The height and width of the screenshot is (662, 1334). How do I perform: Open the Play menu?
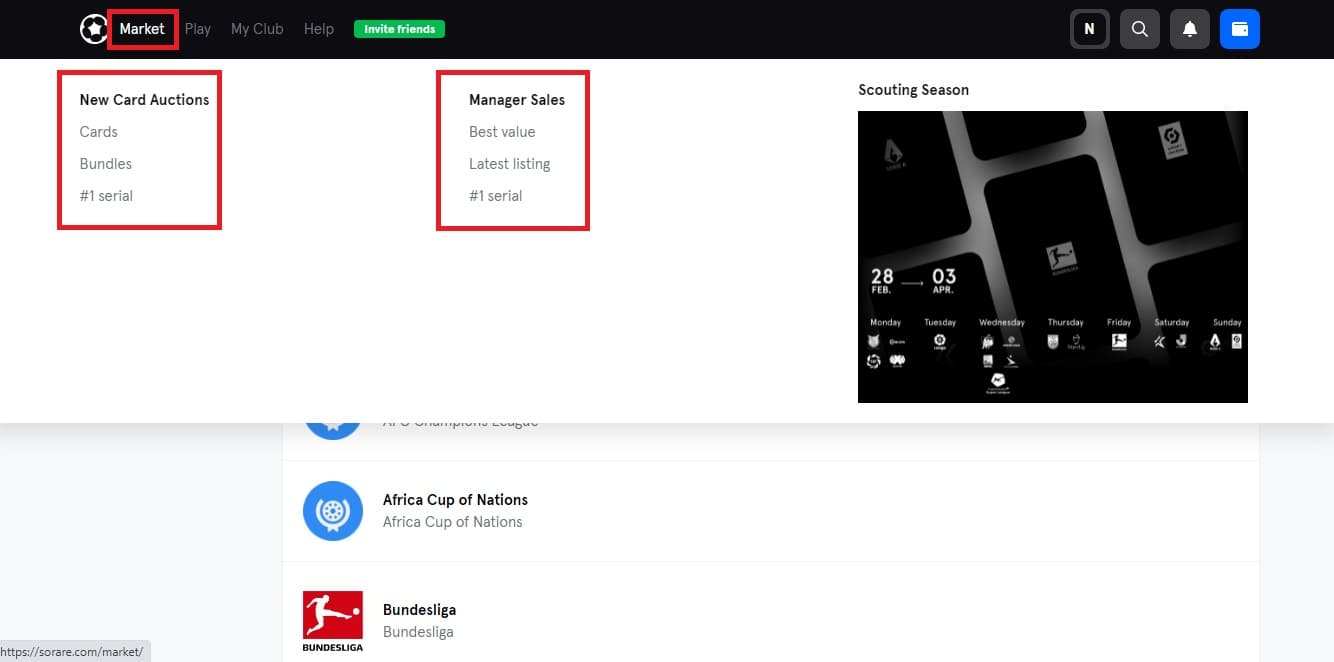coord(198,29)
